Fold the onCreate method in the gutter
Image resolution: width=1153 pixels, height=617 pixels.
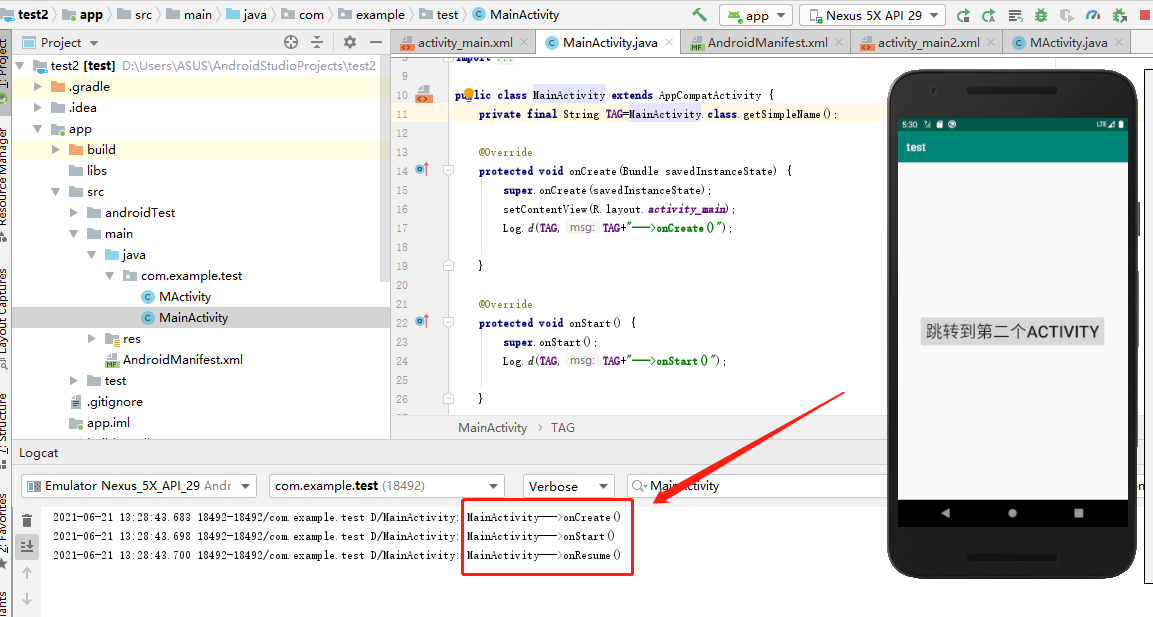click(x=449, y=171)
